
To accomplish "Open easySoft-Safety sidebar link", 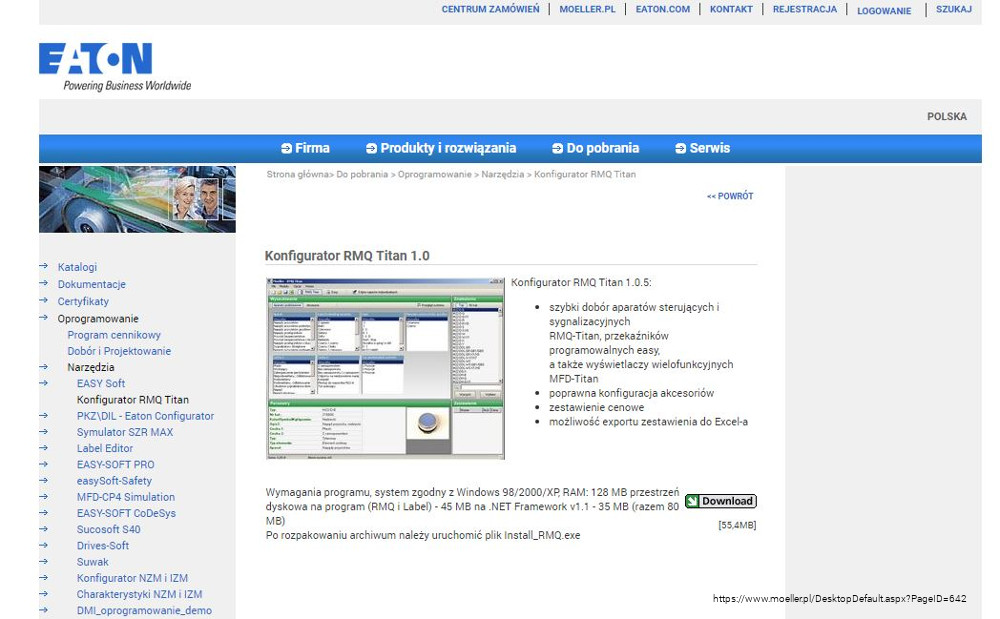I will click(114, 481).
